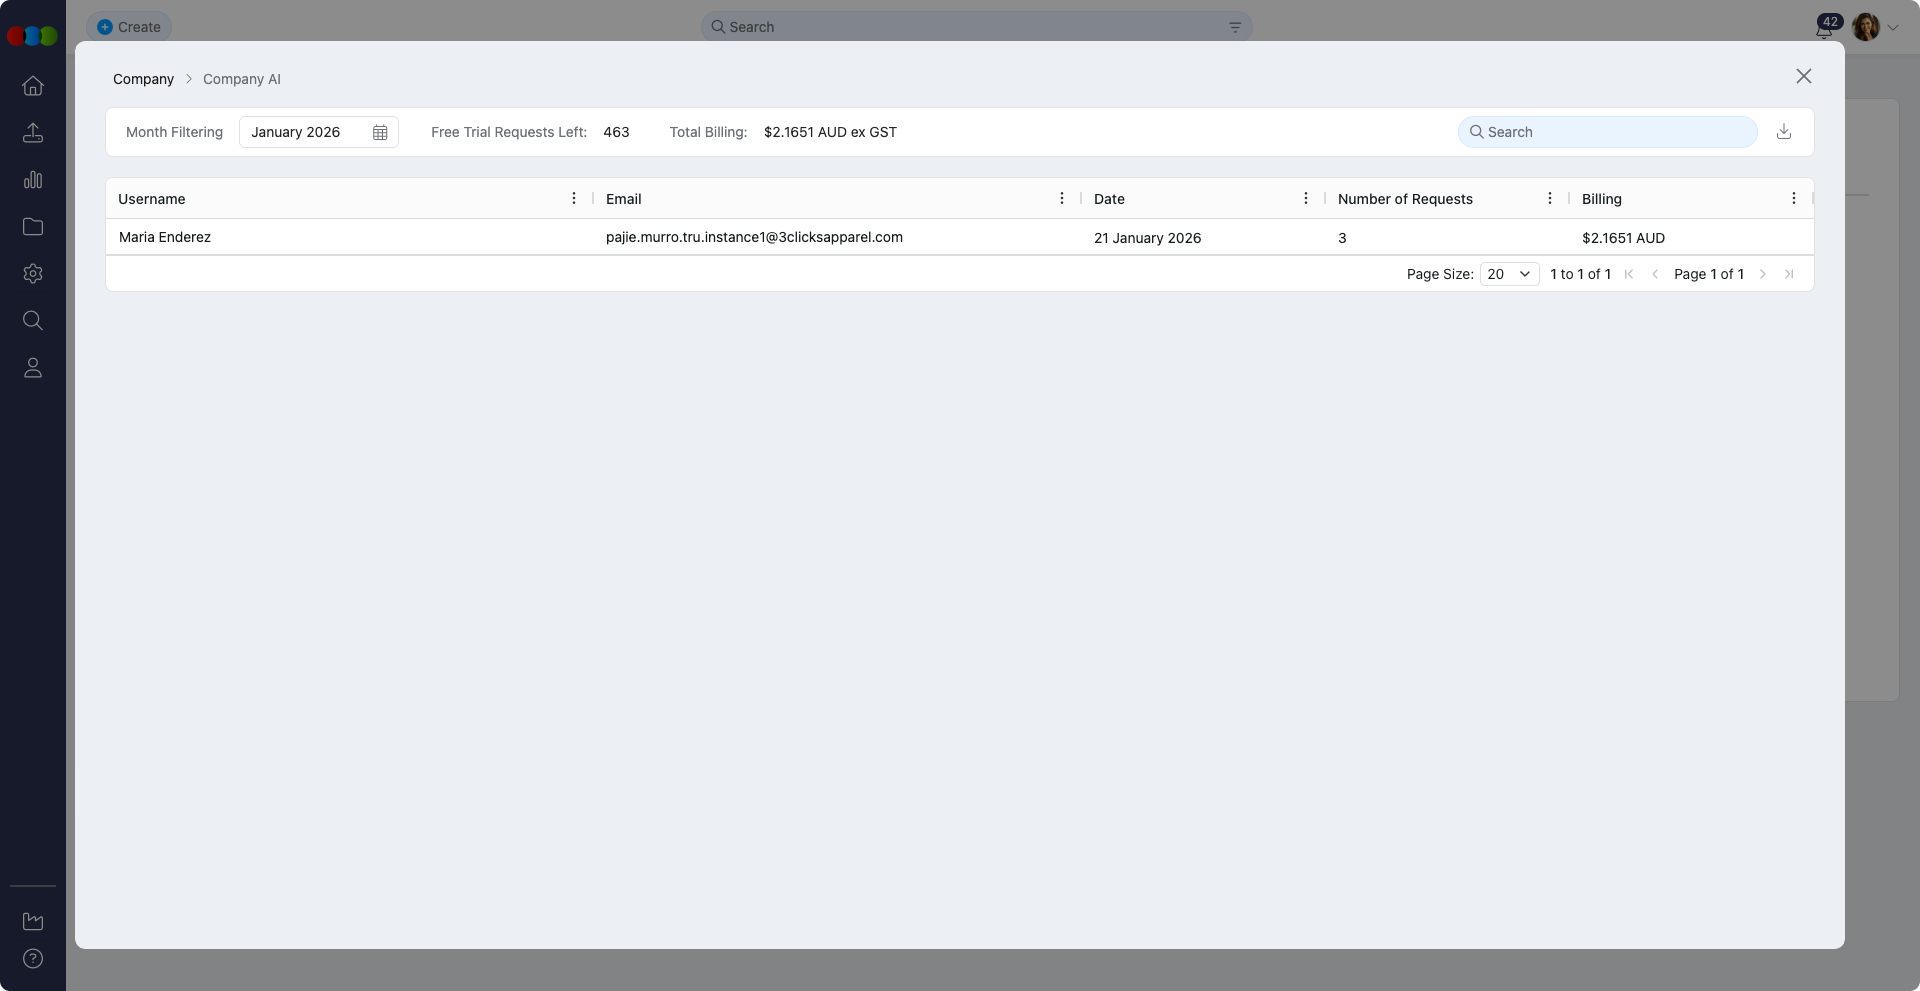Open the Billing column options menu
Image resolution: width=1920 pixels, height=991 pixels.
[x=1794, y=197]
